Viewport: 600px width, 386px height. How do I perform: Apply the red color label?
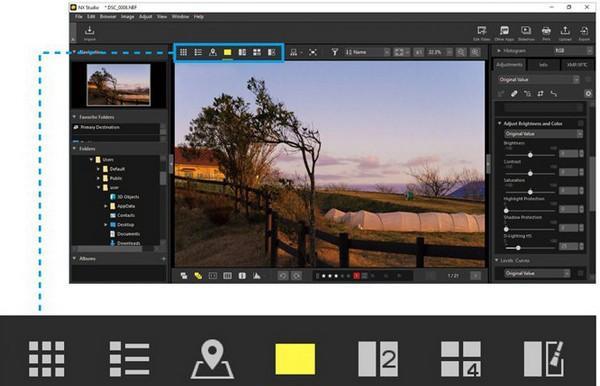(356, 276)
